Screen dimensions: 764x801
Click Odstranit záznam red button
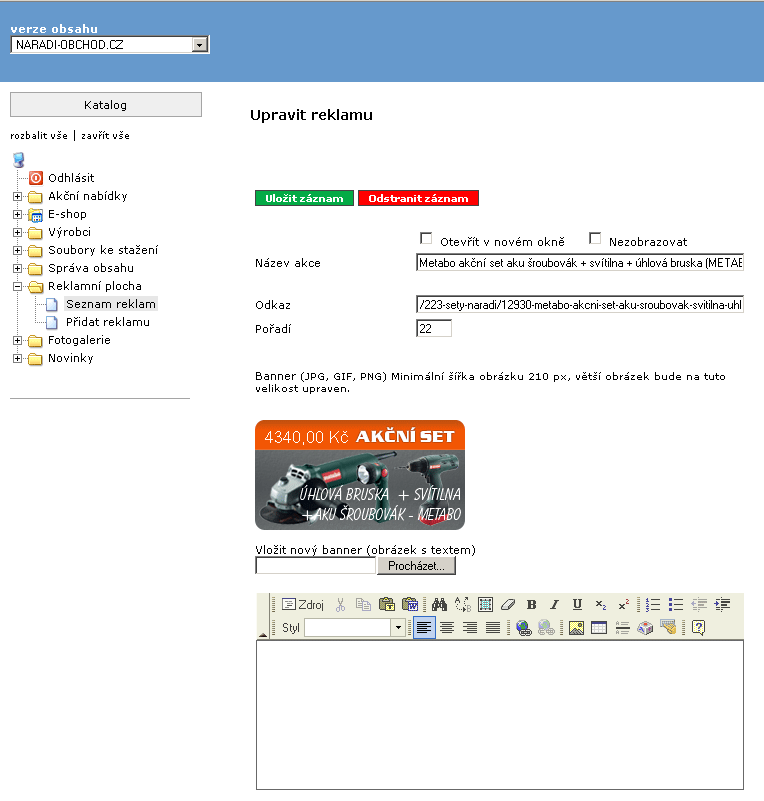(x=418, y=198)
